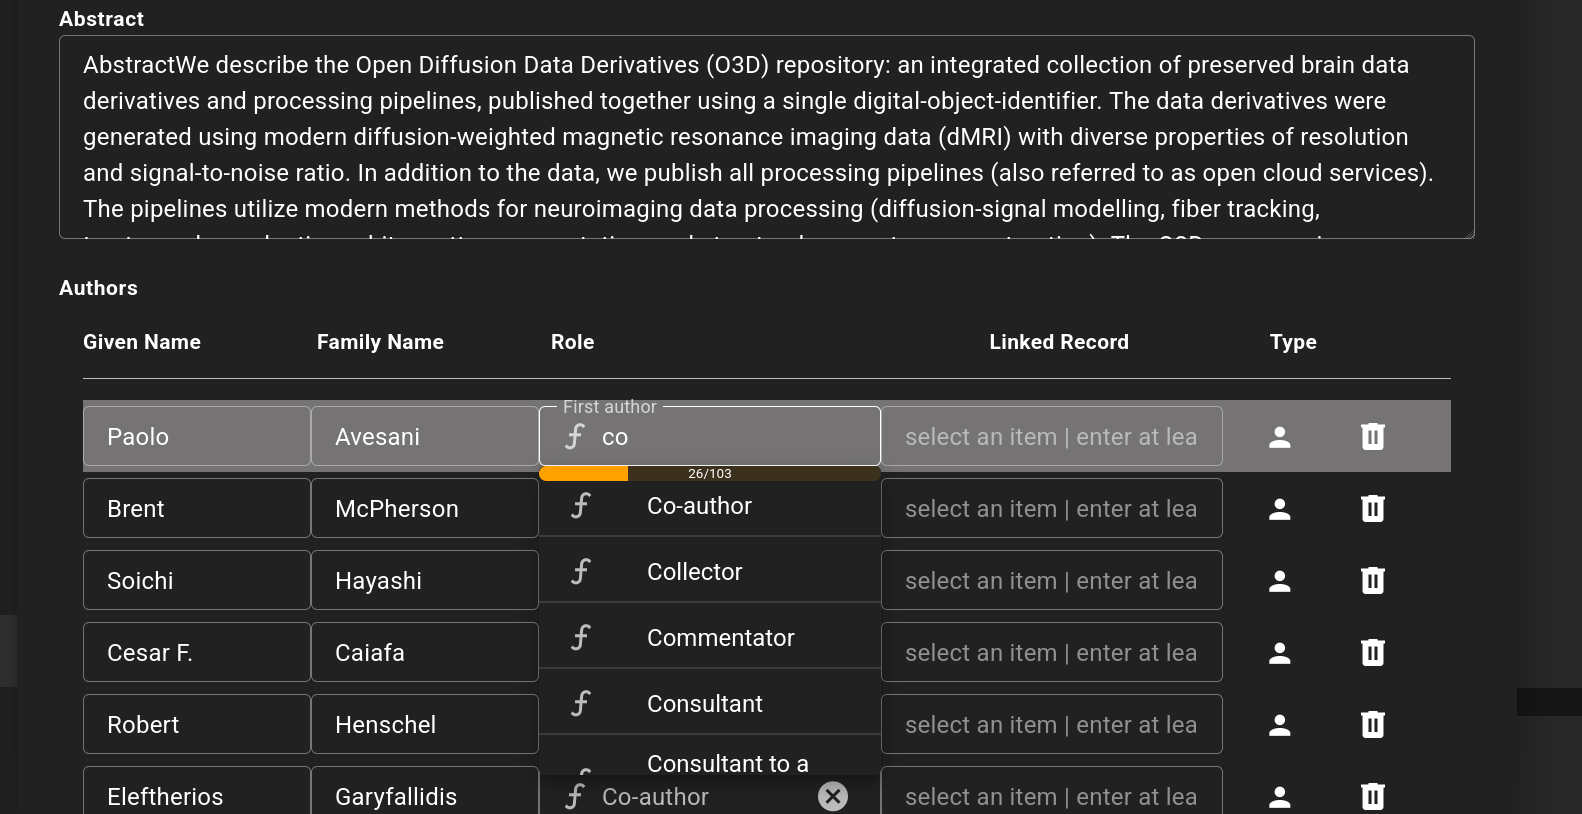
Task: Click the person type icon for Soichi Hayashi
Action: pyautogui.click(x=1279, y=581)
